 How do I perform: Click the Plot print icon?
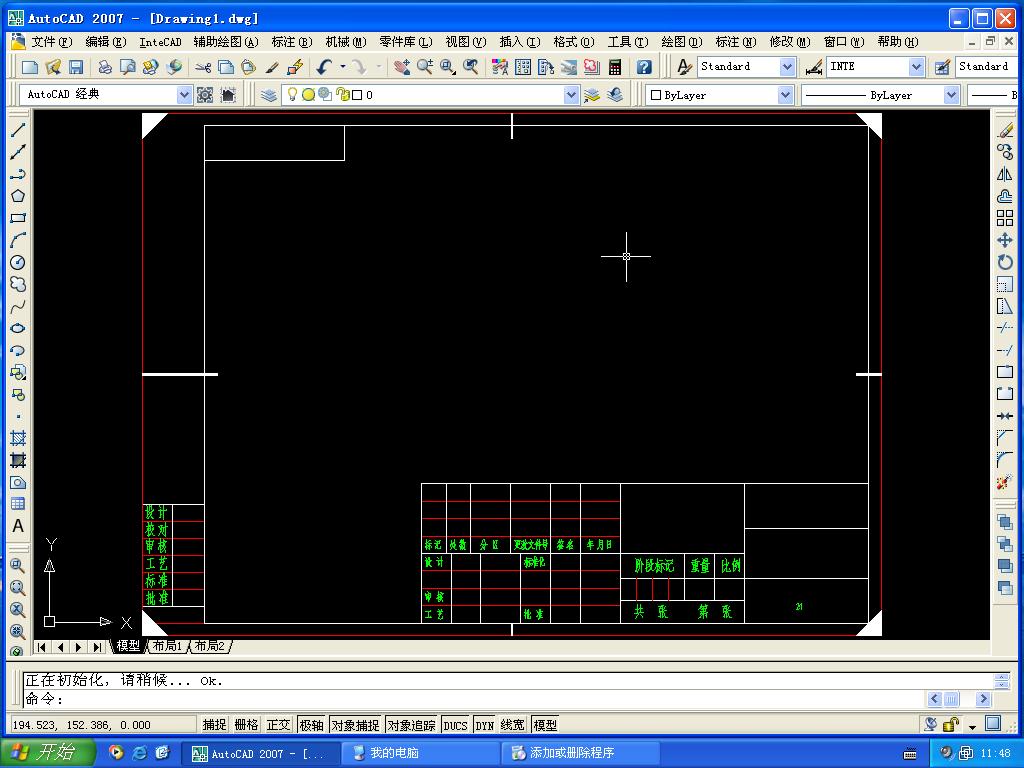tap(104, 67)
